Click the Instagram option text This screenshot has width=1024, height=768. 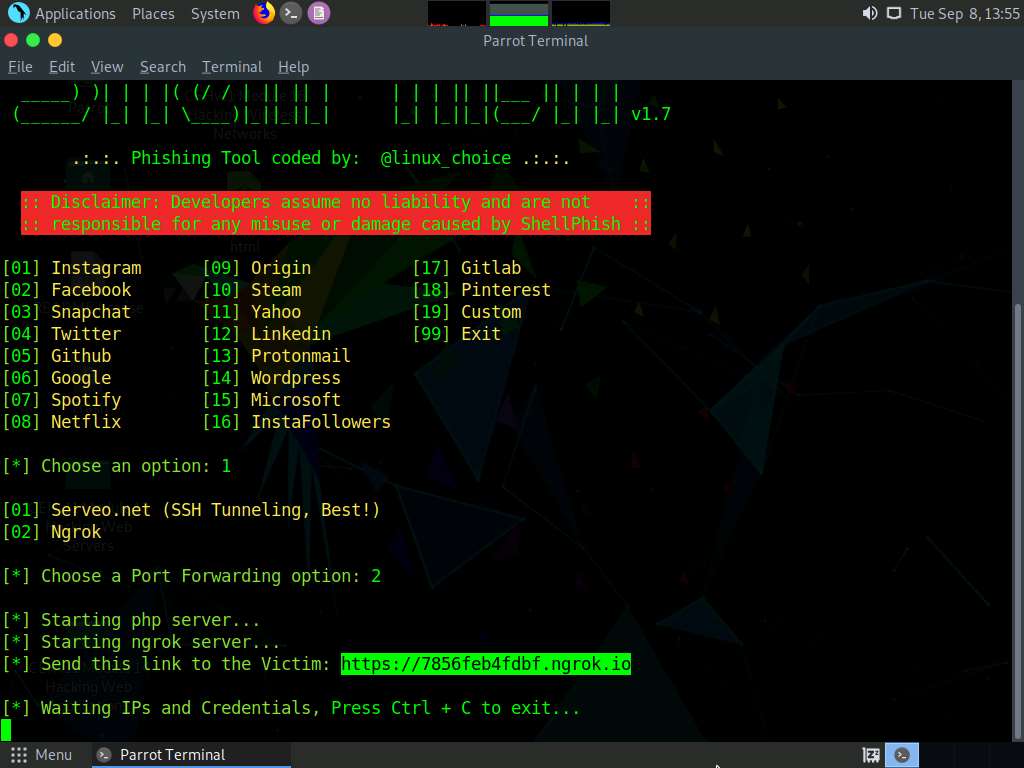point(96,268)
